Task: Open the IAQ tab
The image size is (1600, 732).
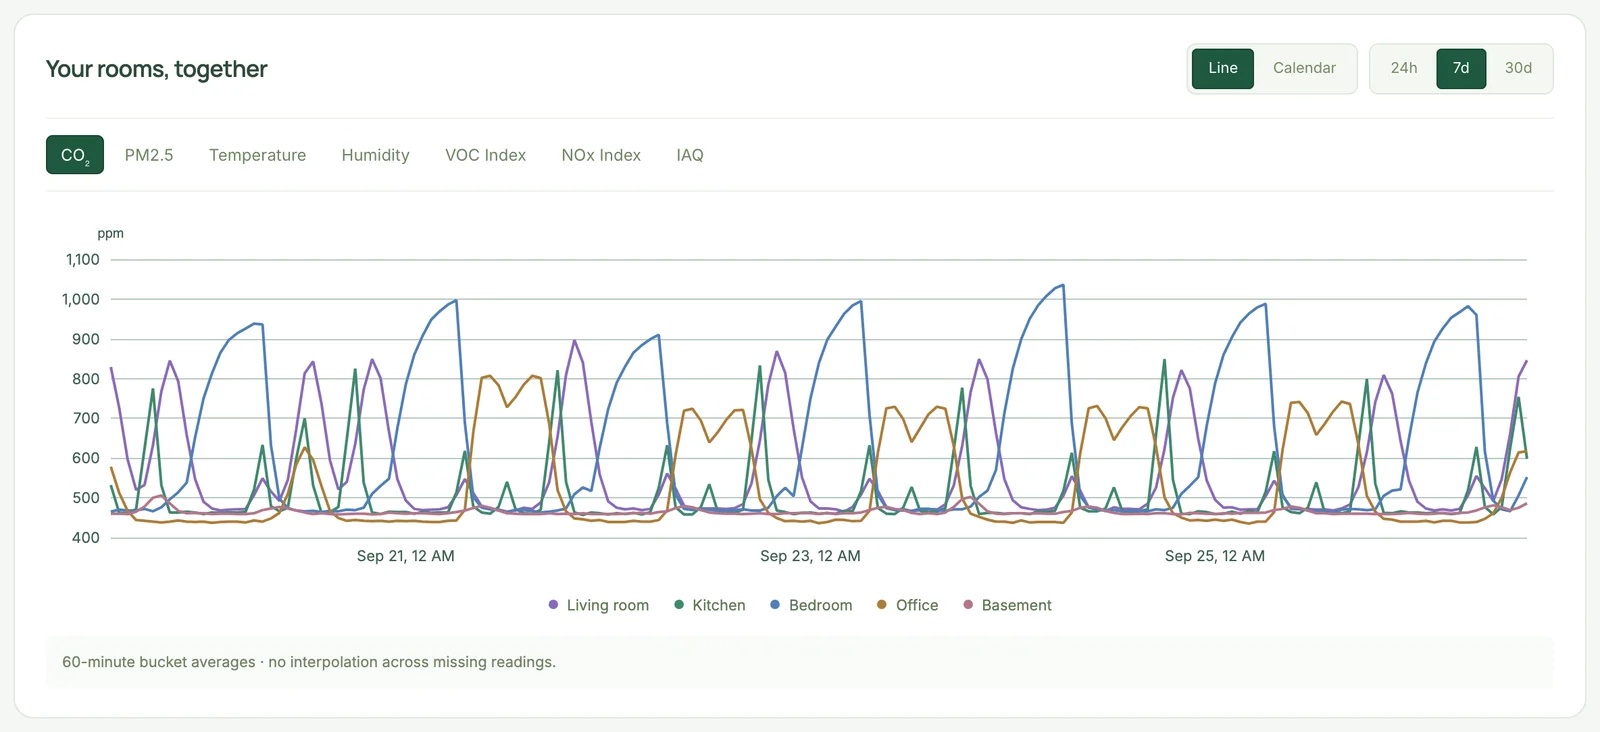Action: click(x=690, y=155)
